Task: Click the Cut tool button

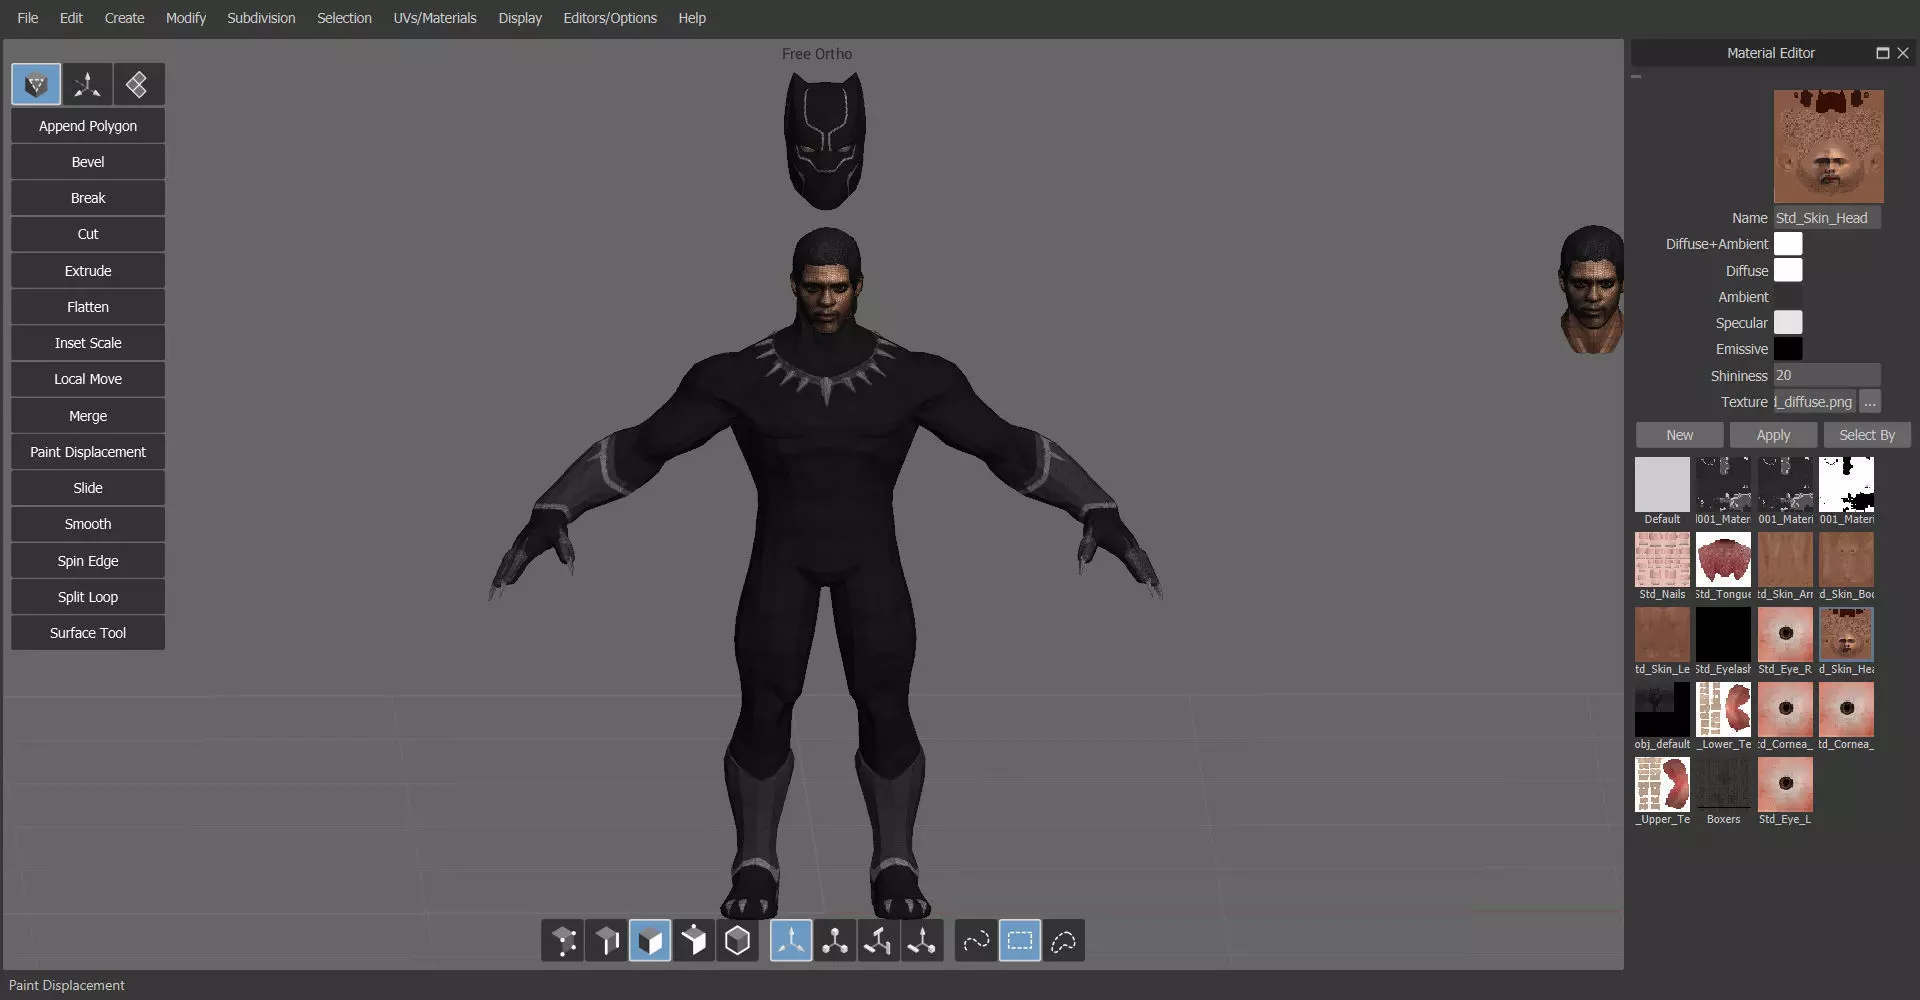Action: coord(88,234)
